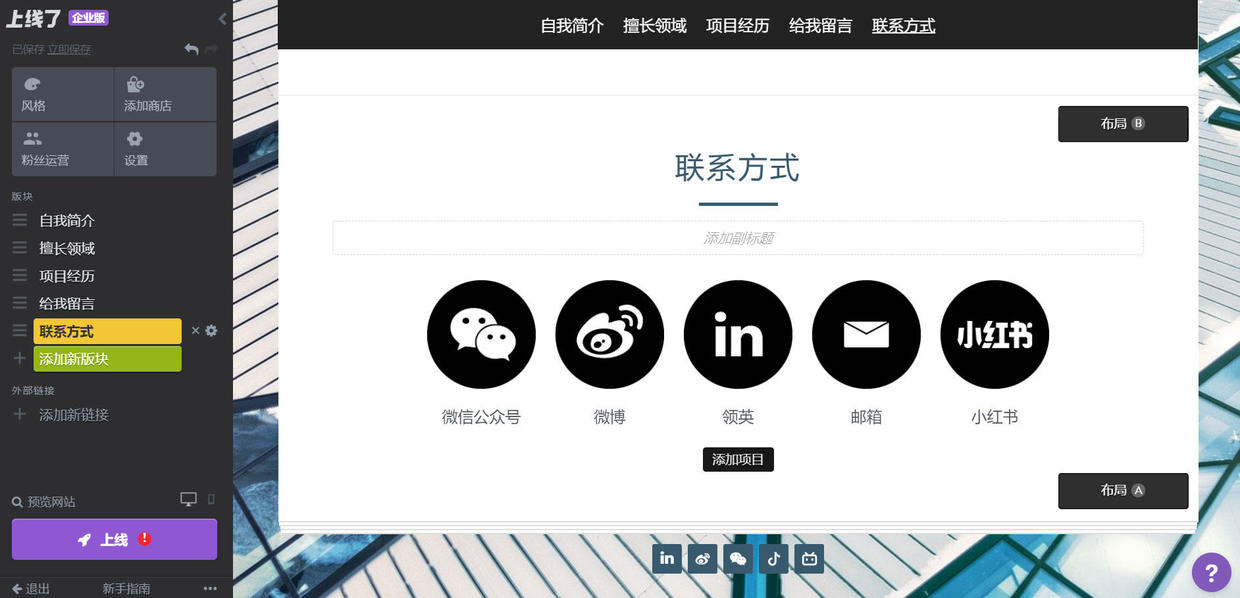Image resolution: width=1240 pixels, height=598 pixels.
Task: Open the 项目经历 navigation tab
Action: tap(738, 27)
